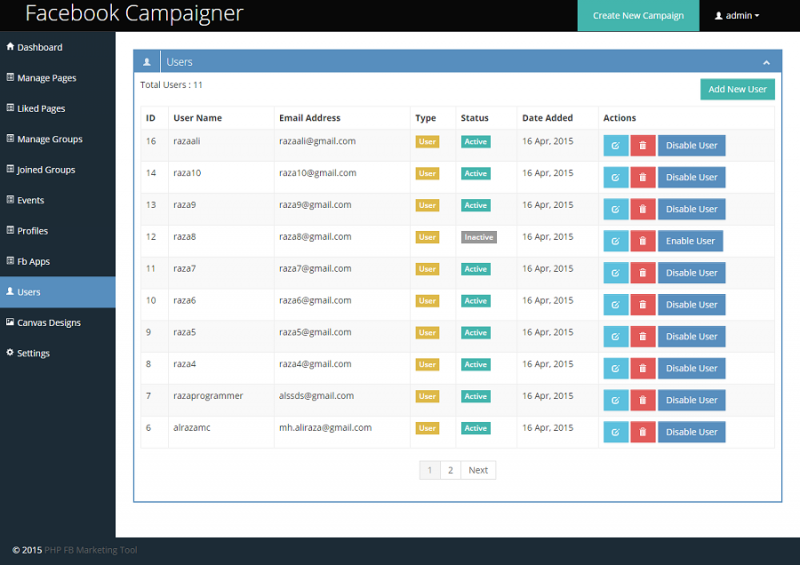This screenshot has width=800, height=565.
Task: Open Joined Groups menu item
Action: pos(58,169)
